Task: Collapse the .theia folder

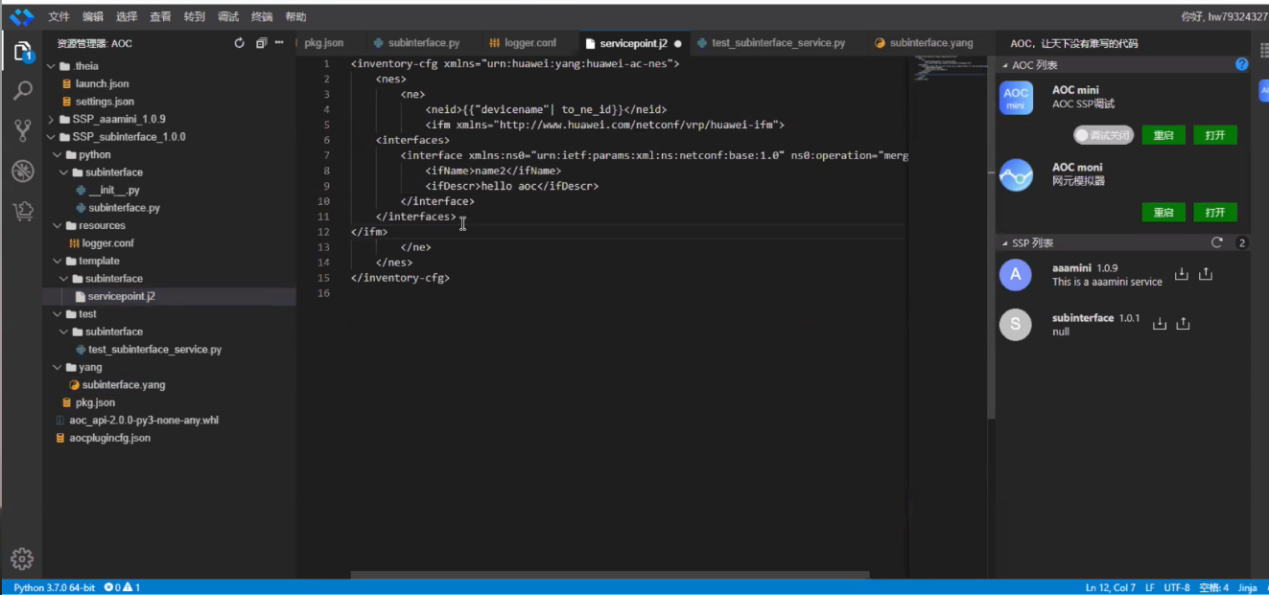Action: [x=52, y=66]
